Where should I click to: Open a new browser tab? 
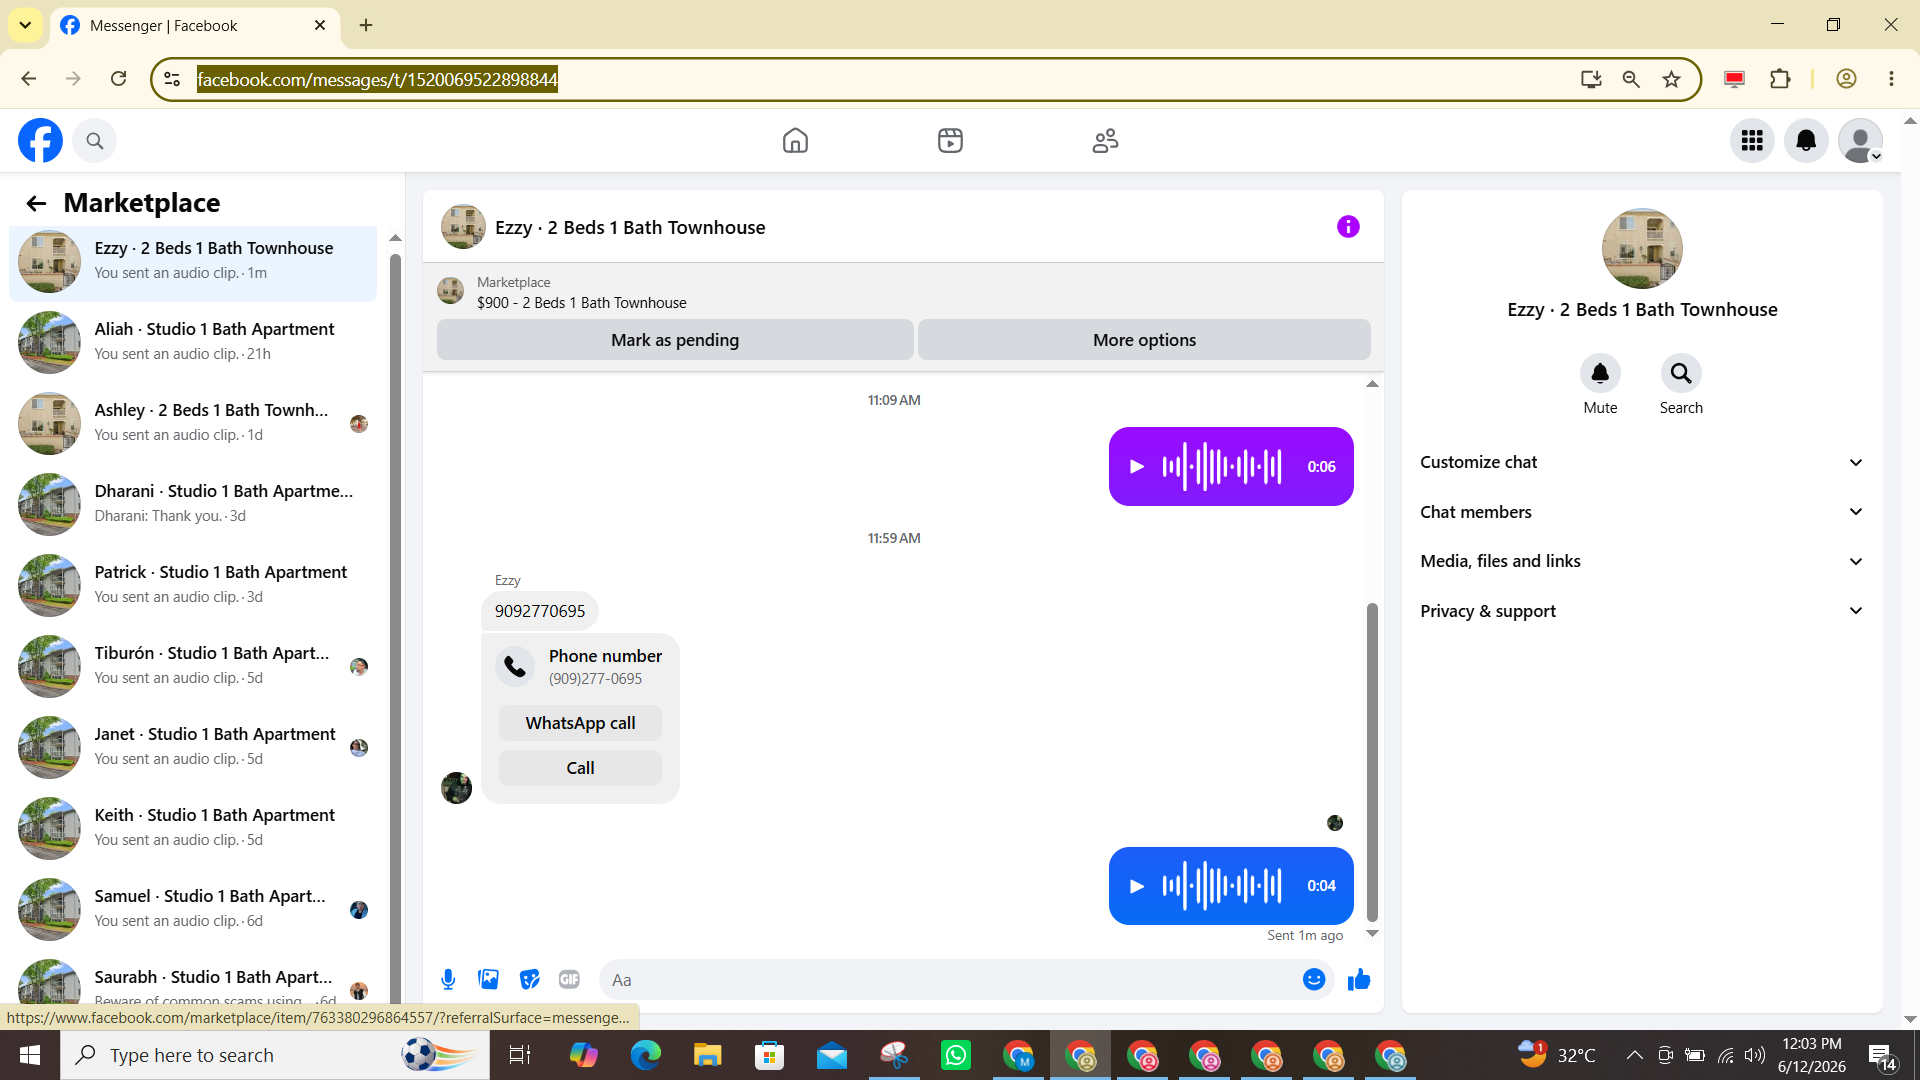click(x=366, y=25)
